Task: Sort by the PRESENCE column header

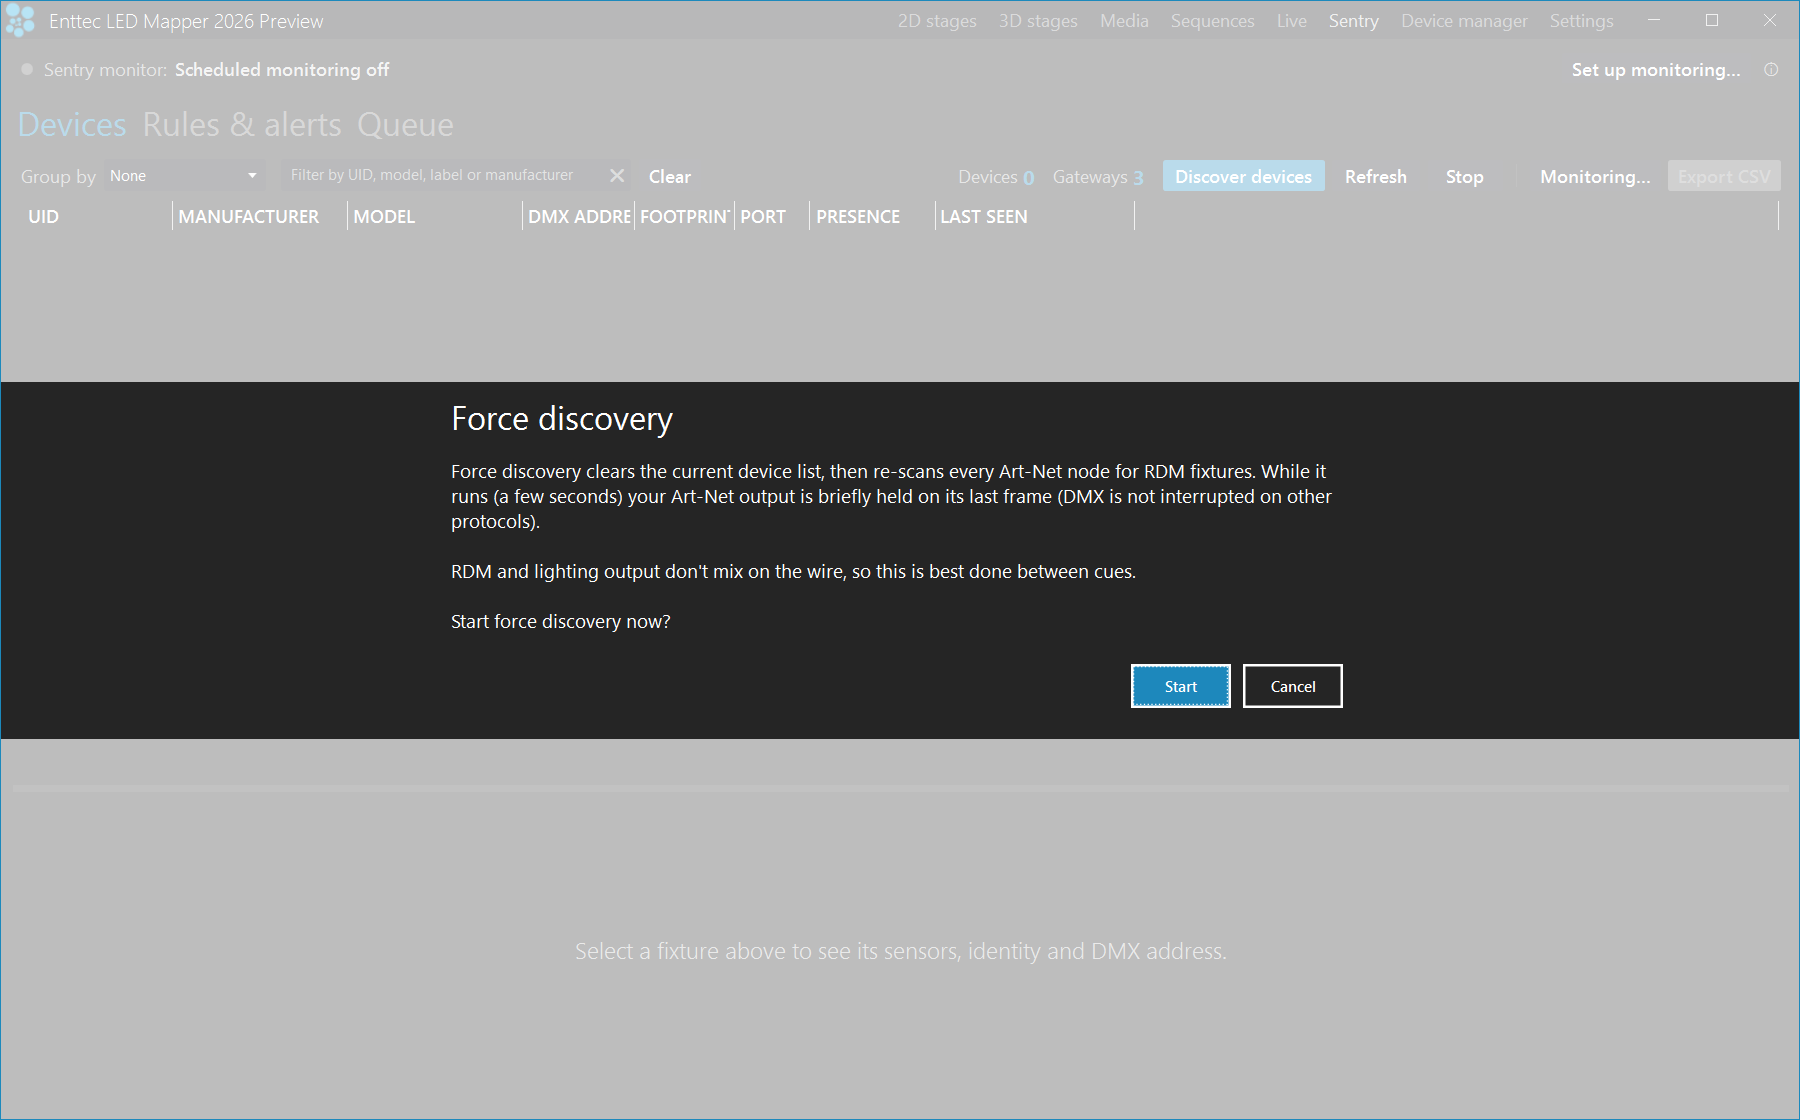Action: pos(873,216)
